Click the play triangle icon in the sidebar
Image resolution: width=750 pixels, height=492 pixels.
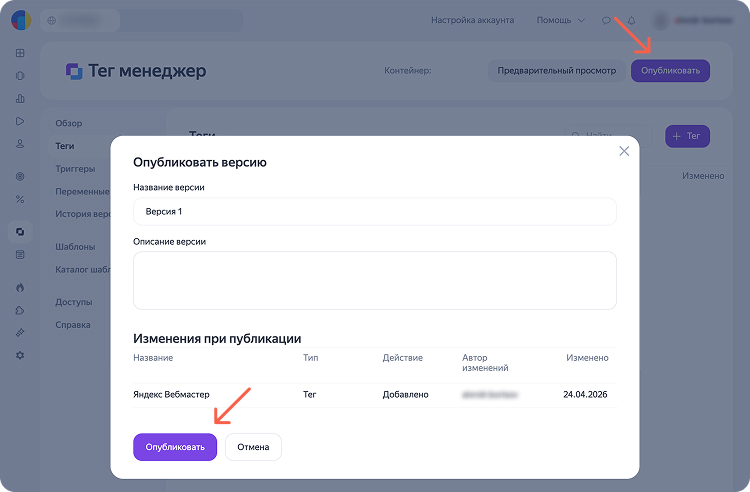pos(20,121)
